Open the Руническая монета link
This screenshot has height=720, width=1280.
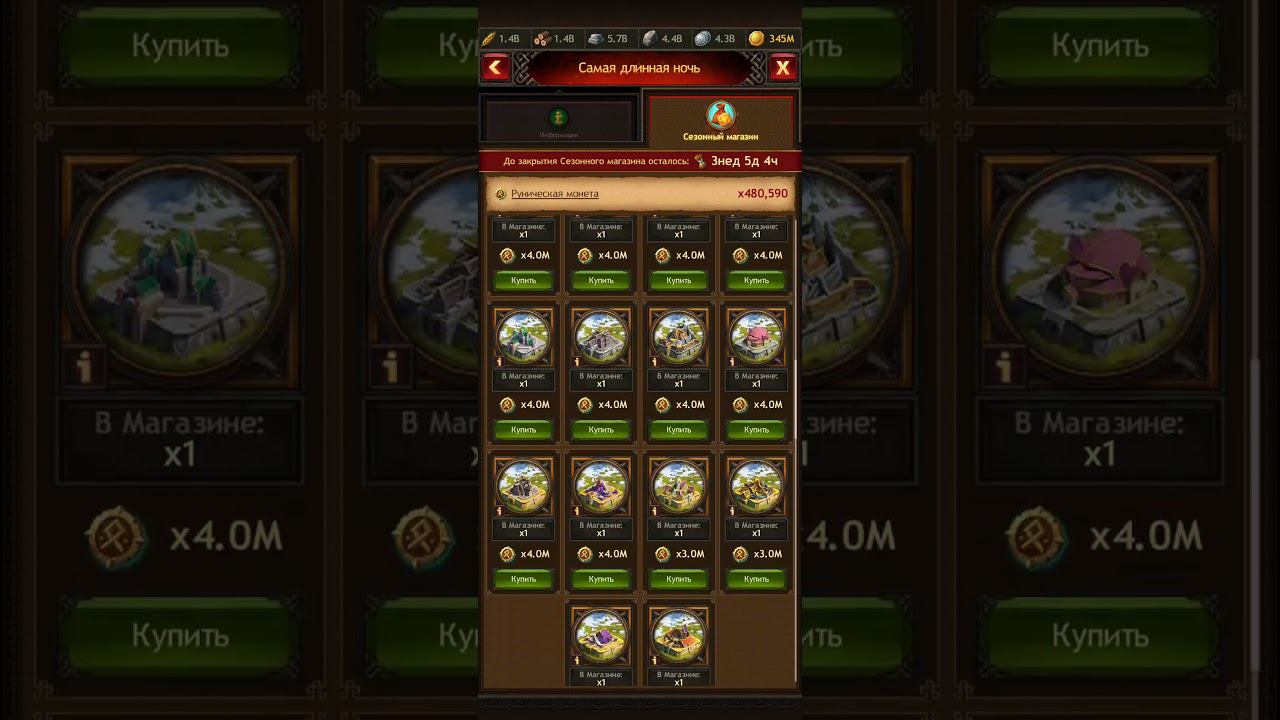point(554,194)
